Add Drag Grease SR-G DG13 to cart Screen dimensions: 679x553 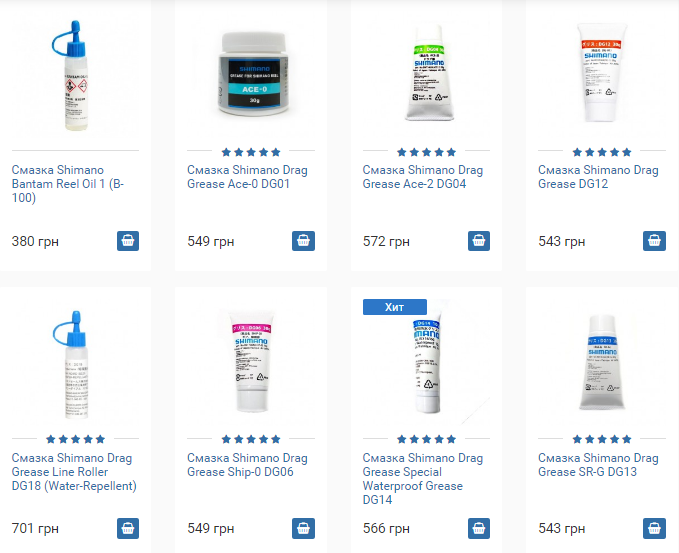tap(654, 528)
